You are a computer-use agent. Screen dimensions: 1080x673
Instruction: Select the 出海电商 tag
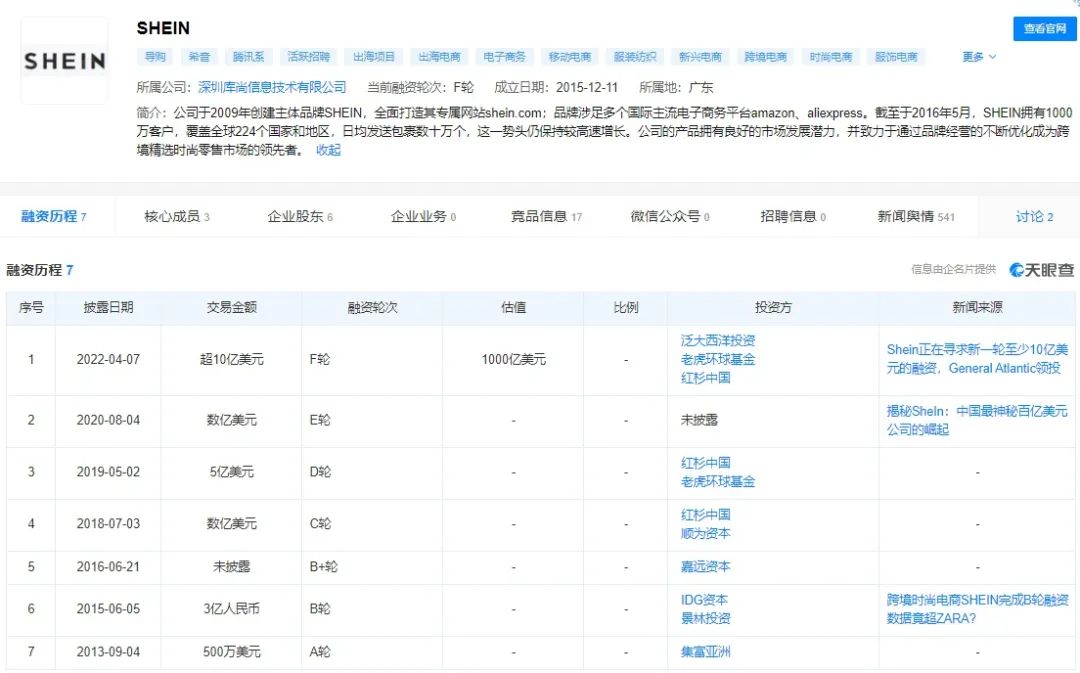[x=439, y=56]
